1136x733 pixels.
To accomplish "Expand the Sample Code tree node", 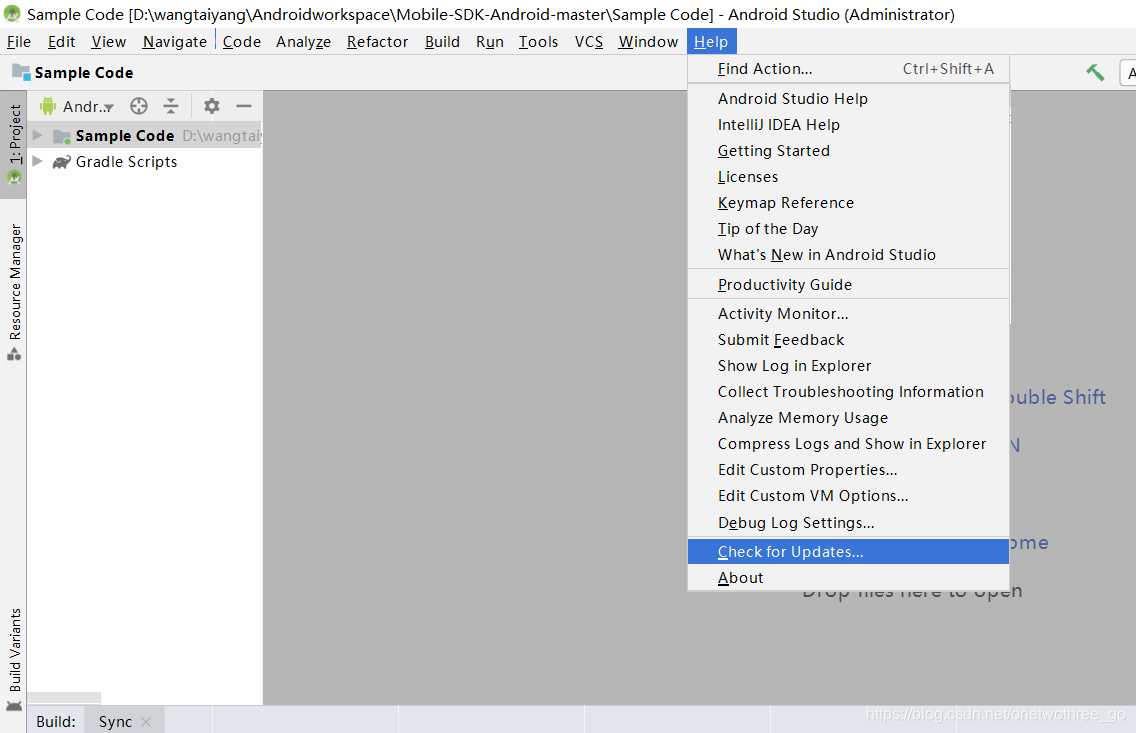I will [38, 135].
